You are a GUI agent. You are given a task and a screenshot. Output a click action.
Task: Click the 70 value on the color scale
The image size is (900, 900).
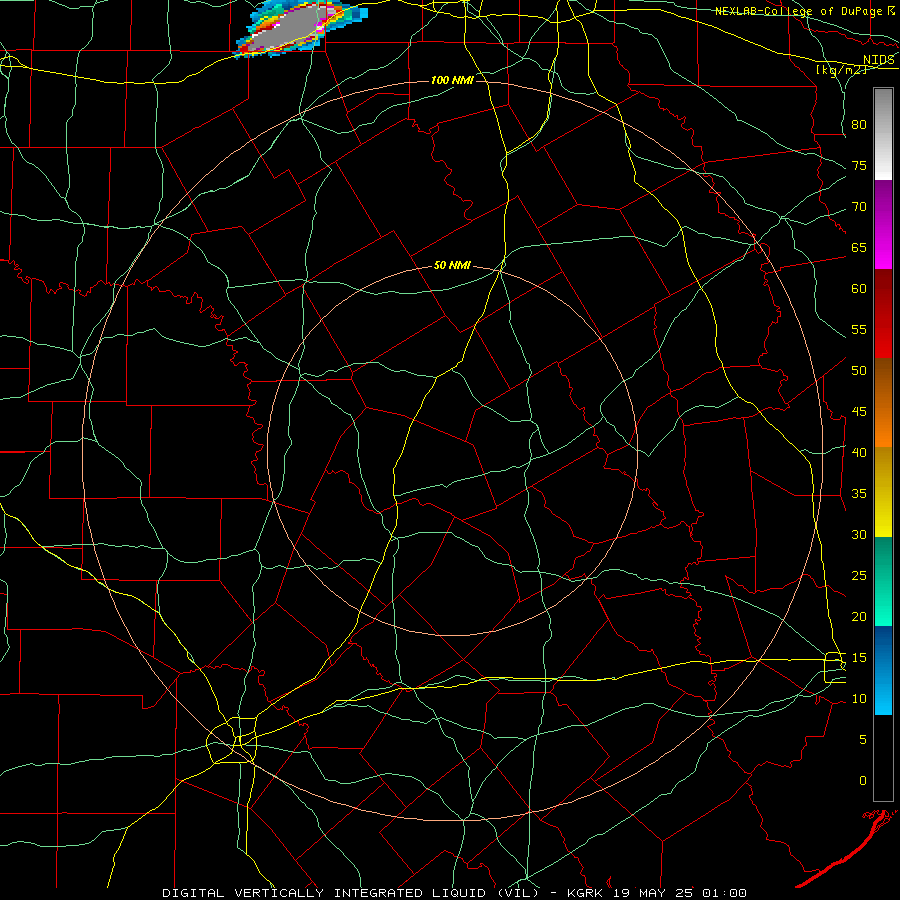pos(859,207)
